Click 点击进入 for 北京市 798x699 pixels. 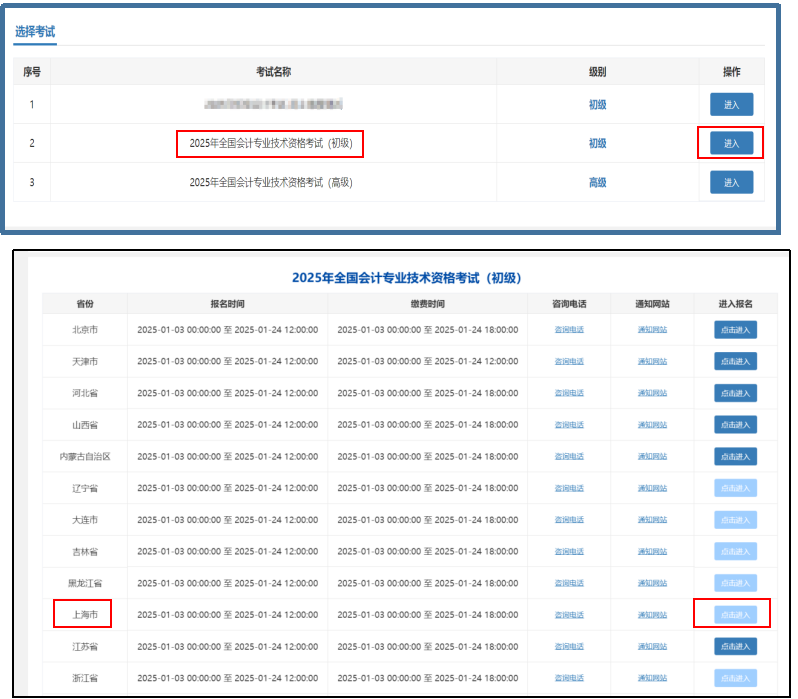tap(735, 329)
